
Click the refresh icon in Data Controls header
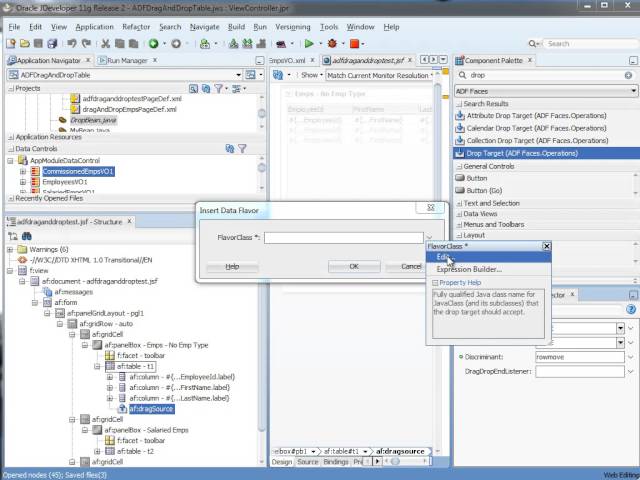(230, 149)
